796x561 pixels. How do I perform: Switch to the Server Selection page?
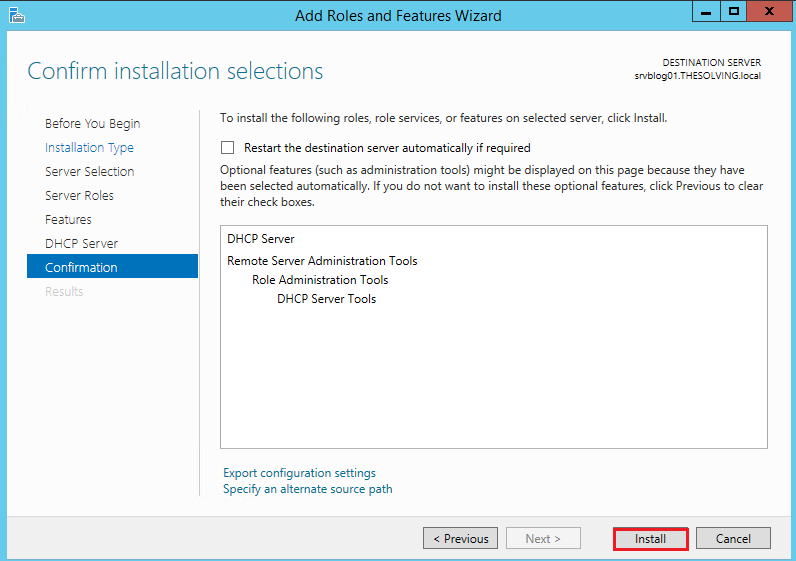[x=89, y=172]
